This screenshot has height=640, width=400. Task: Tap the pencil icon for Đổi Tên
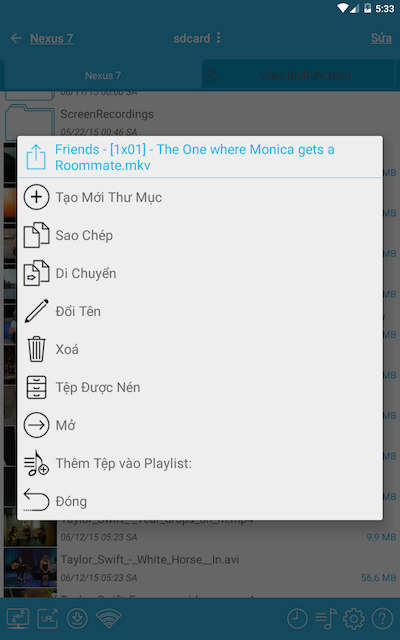36,311
